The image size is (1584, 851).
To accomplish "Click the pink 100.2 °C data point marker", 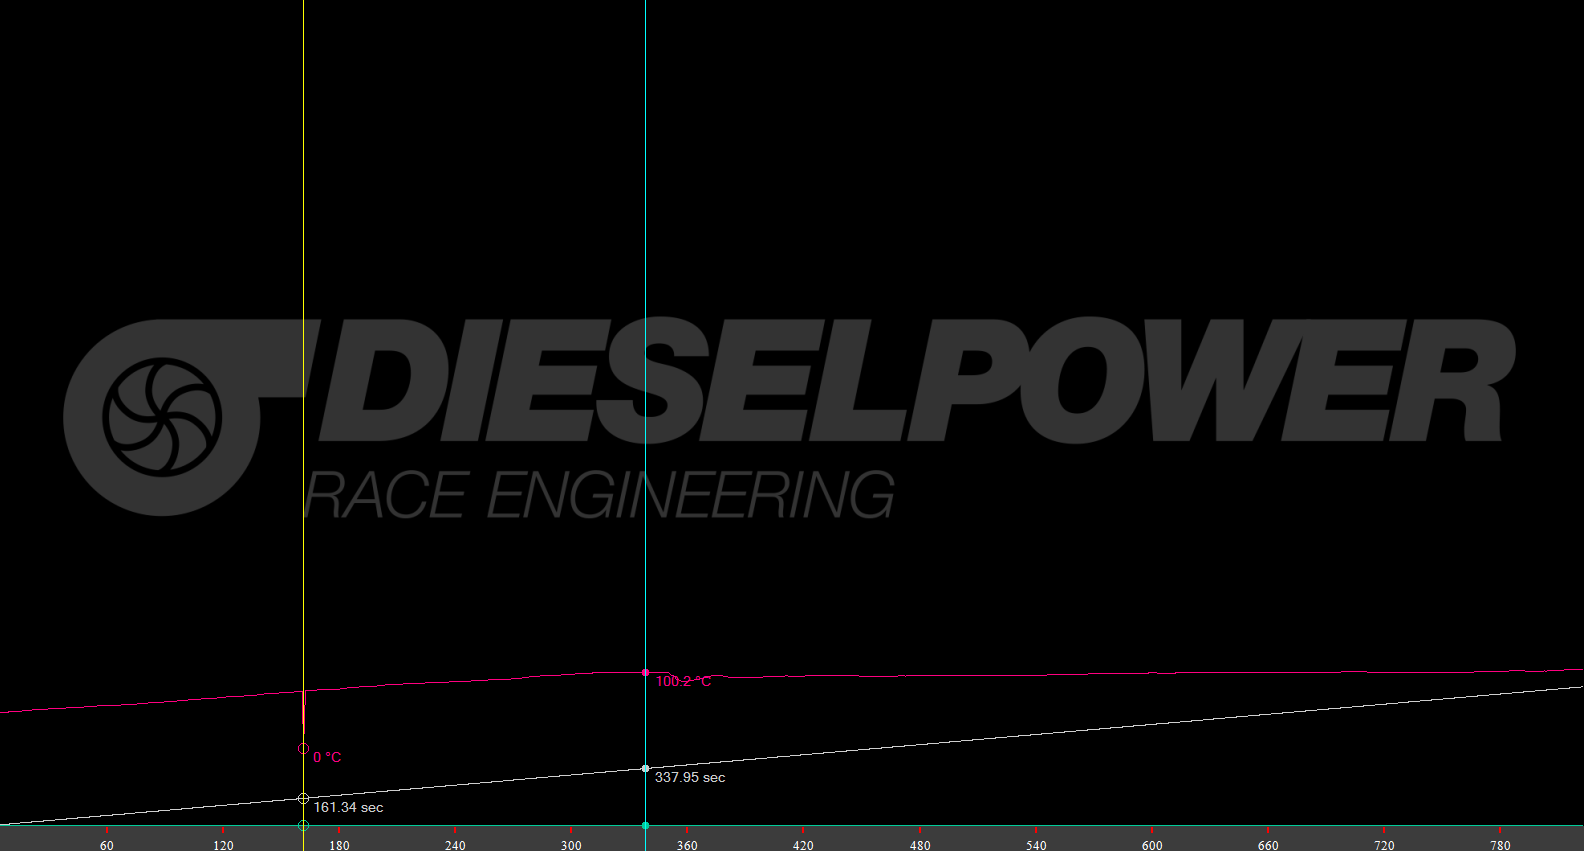I will (x=645, y=673).
